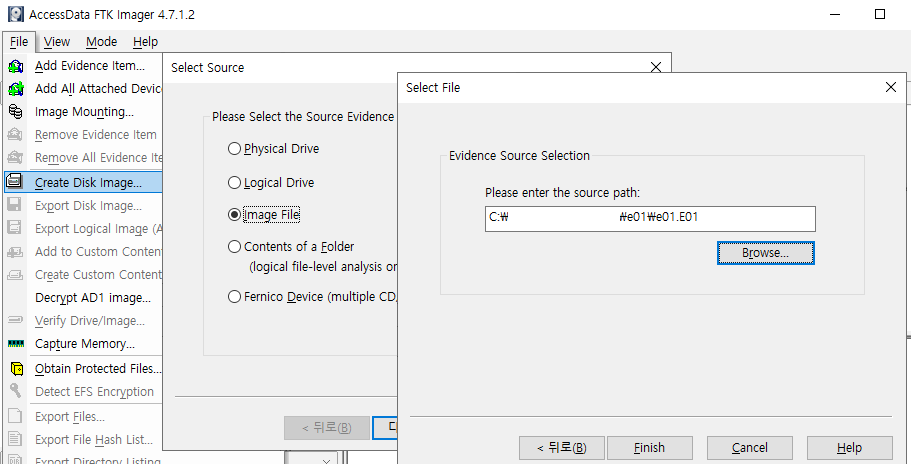Click the Add Evidence Item icon
This screenshot has width=911, height=464.
tap(15, 66)
